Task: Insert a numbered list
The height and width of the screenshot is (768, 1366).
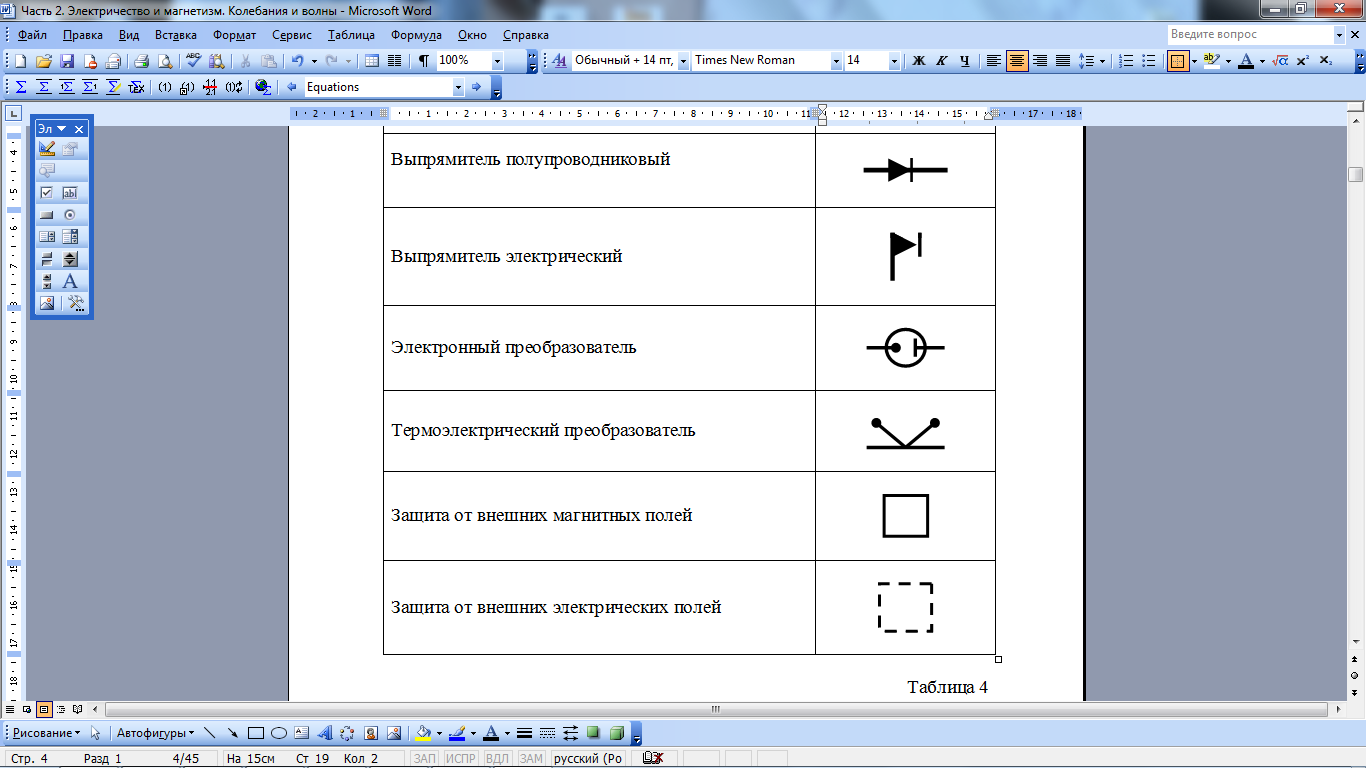Action: pos(1126,61)
